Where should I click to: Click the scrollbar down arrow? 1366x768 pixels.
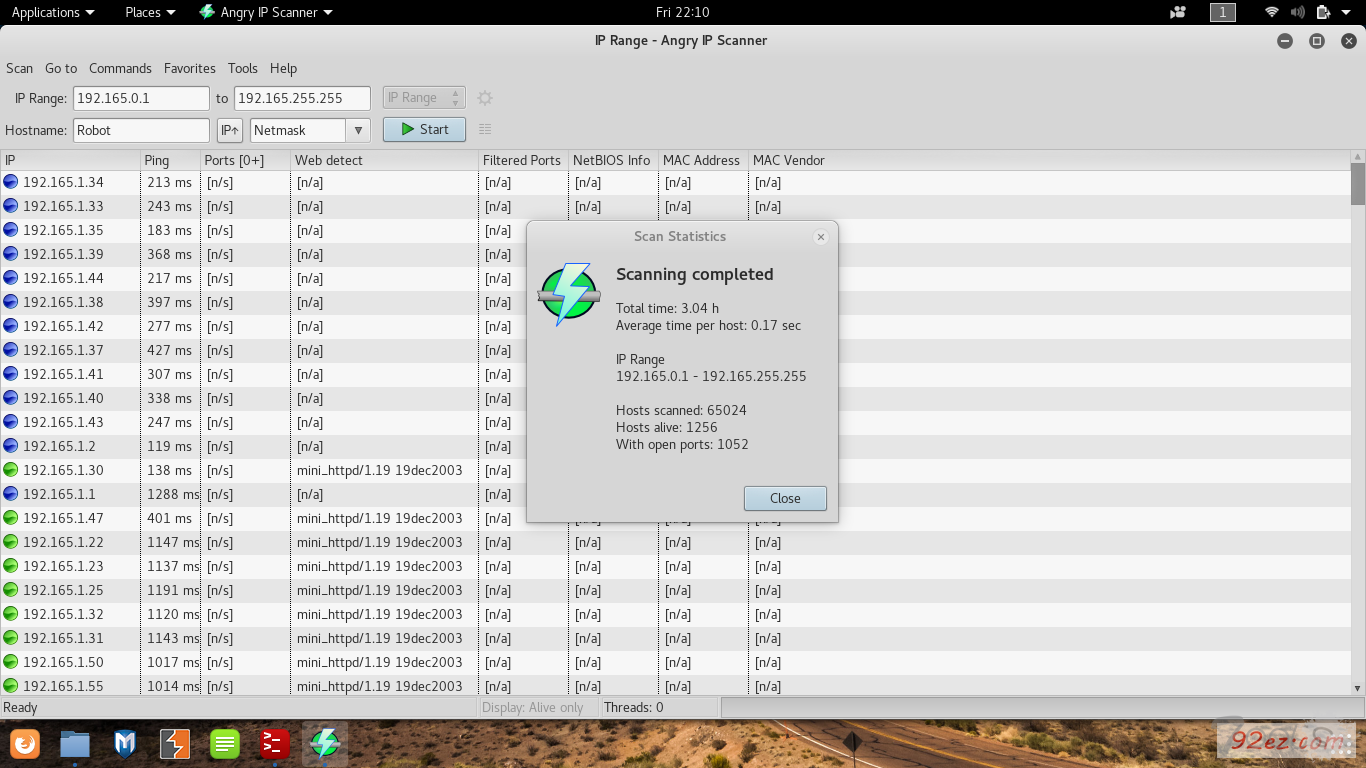1357,688
